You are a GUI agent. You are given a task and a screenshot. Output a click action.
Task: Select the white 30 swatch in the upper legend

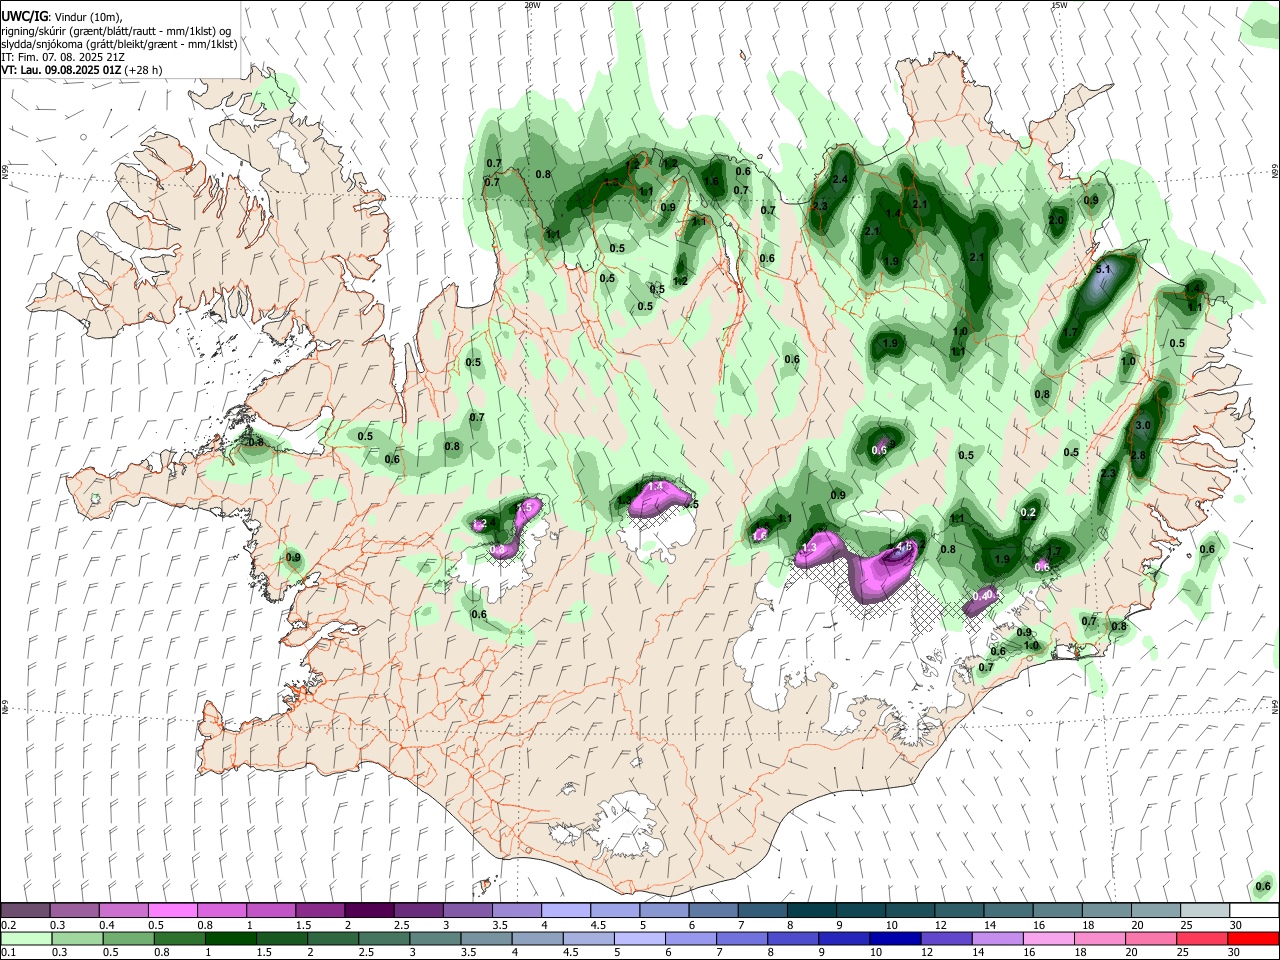pyautogui.click(x=1254, y=910)
